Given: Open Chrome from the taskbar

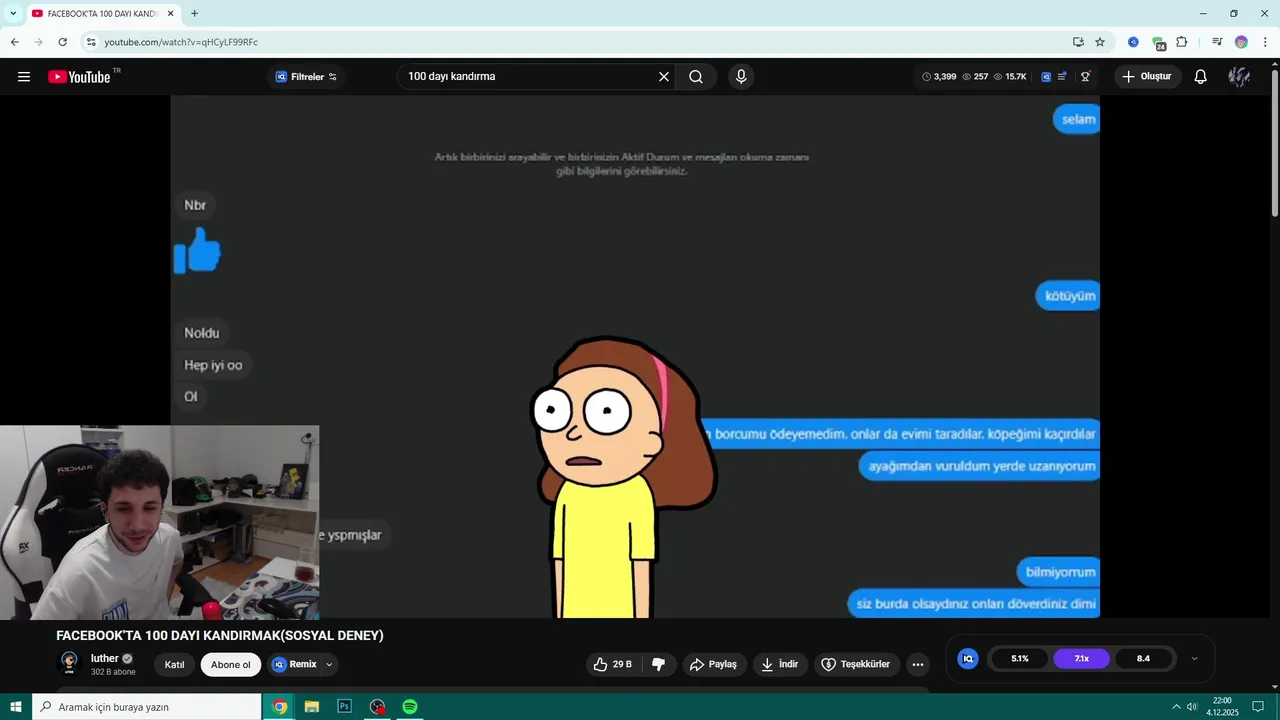Looking at the screenshot, I should [280, 707].
